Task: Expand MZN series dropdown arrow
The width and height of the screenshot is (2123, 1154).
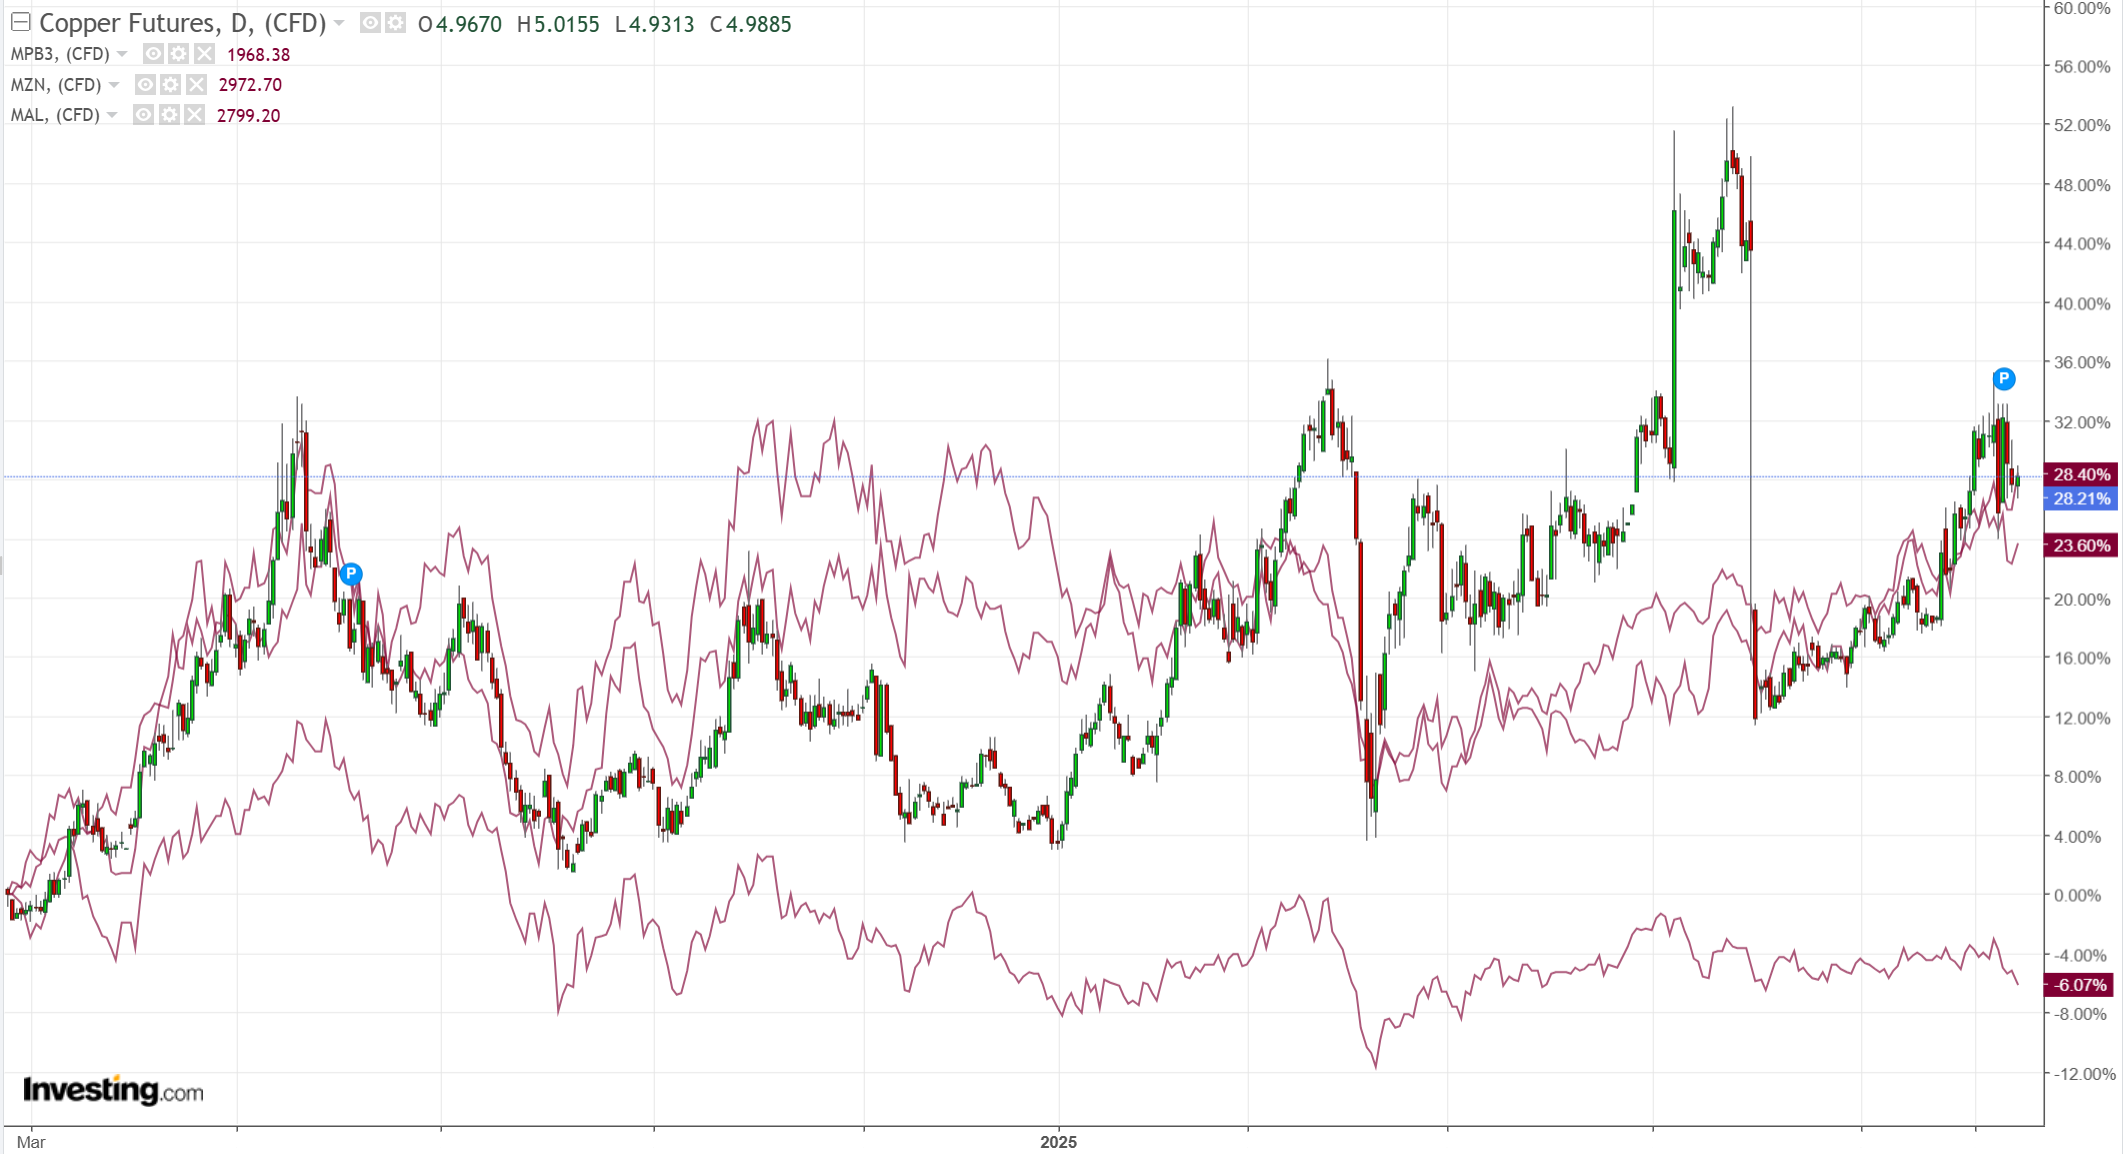Action: [114, 85]
